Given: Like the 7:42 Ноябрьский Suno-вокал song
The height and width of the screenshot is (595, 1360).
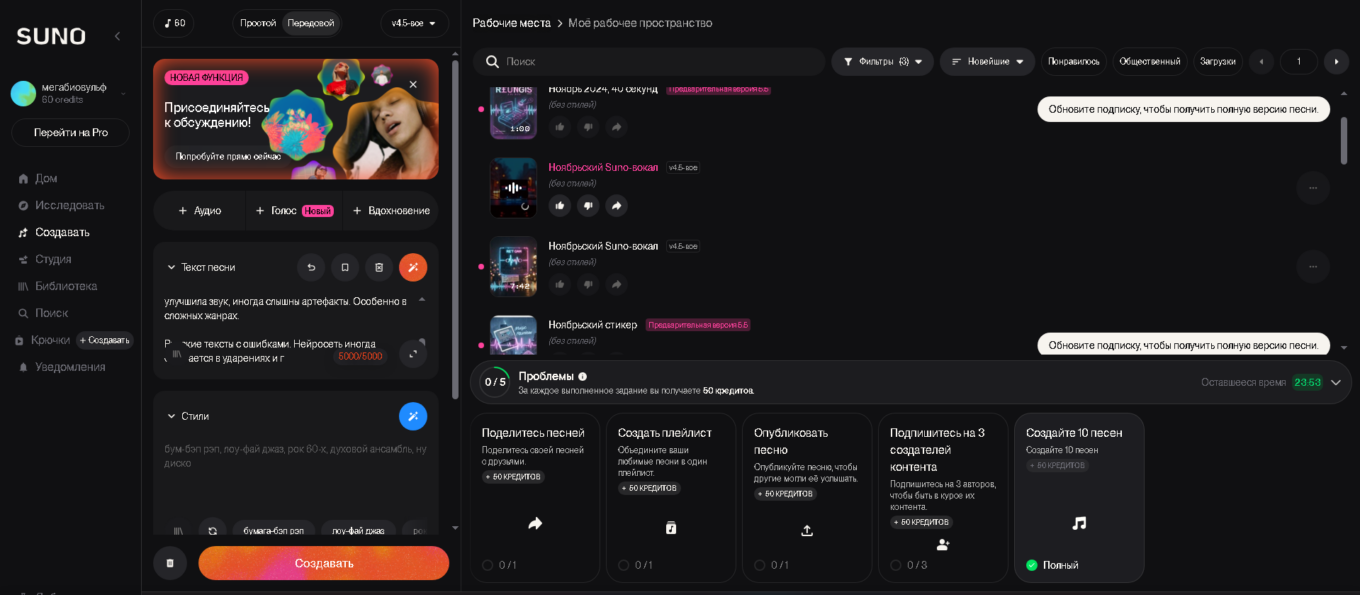Looking at the screenshot, I should (560, 284).
